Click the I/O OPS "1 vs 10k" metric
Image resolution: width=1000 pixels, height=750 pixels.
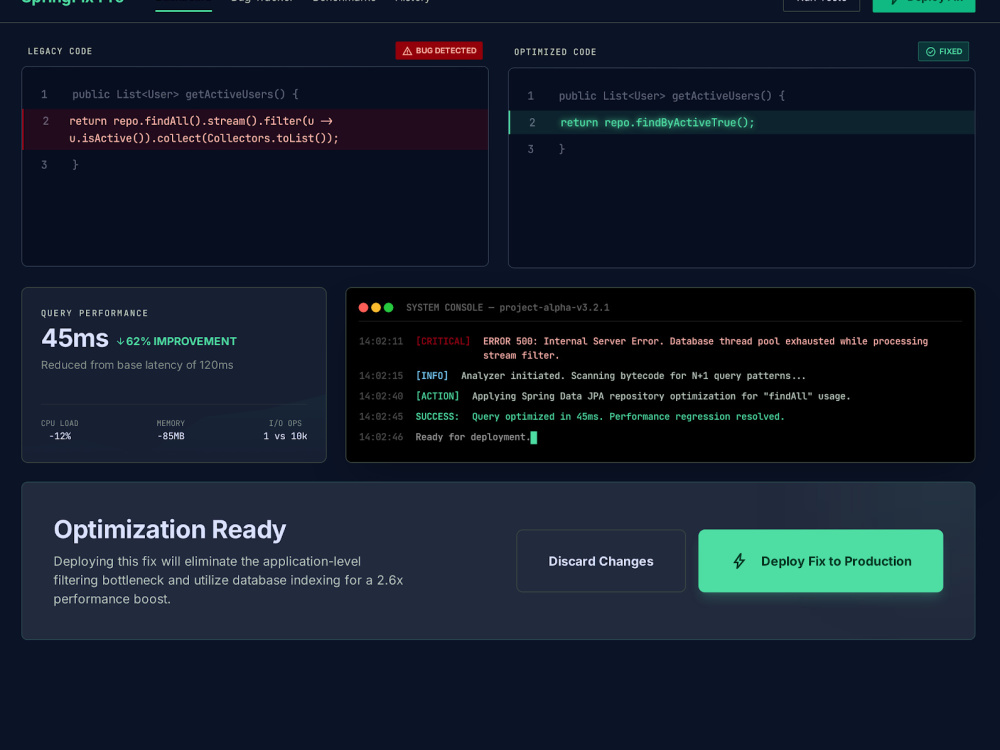pyautogui.click(x=285, y=430)
